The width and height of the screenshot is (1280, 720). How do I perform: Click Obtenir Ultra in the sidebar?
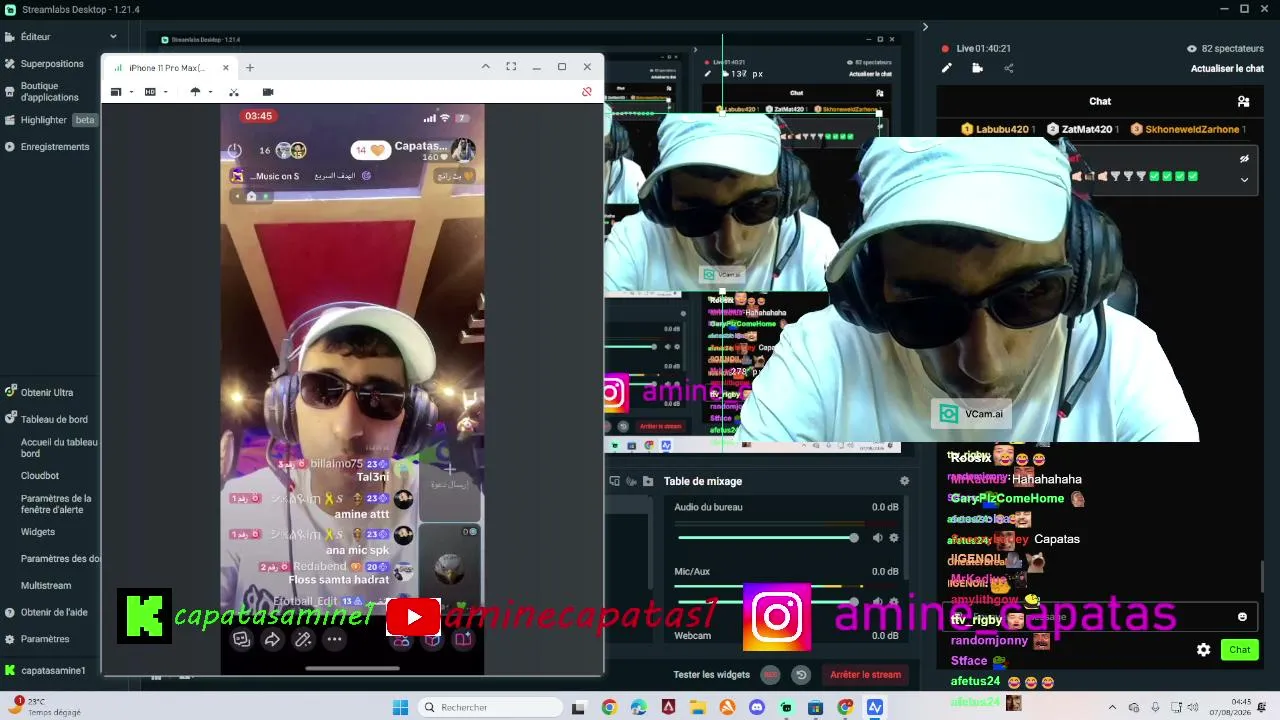point(46,393)
